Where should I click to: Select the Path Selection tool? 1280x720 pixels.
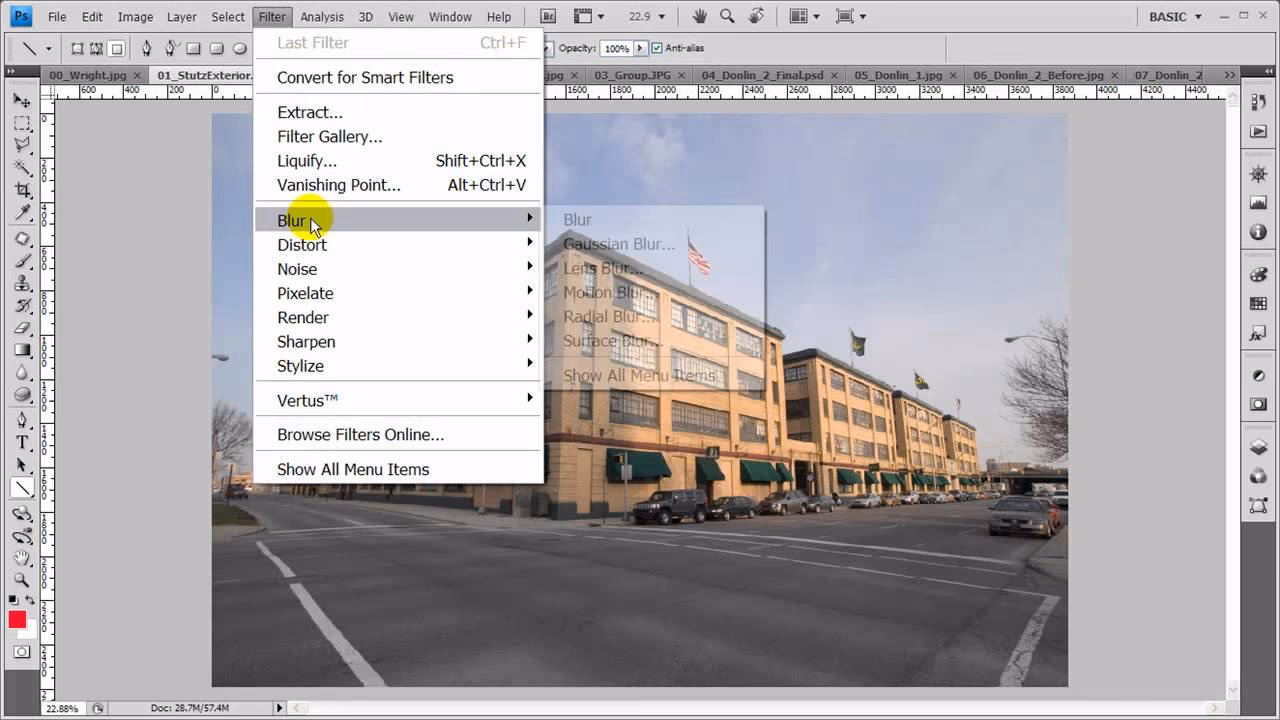tap(22, 464)
